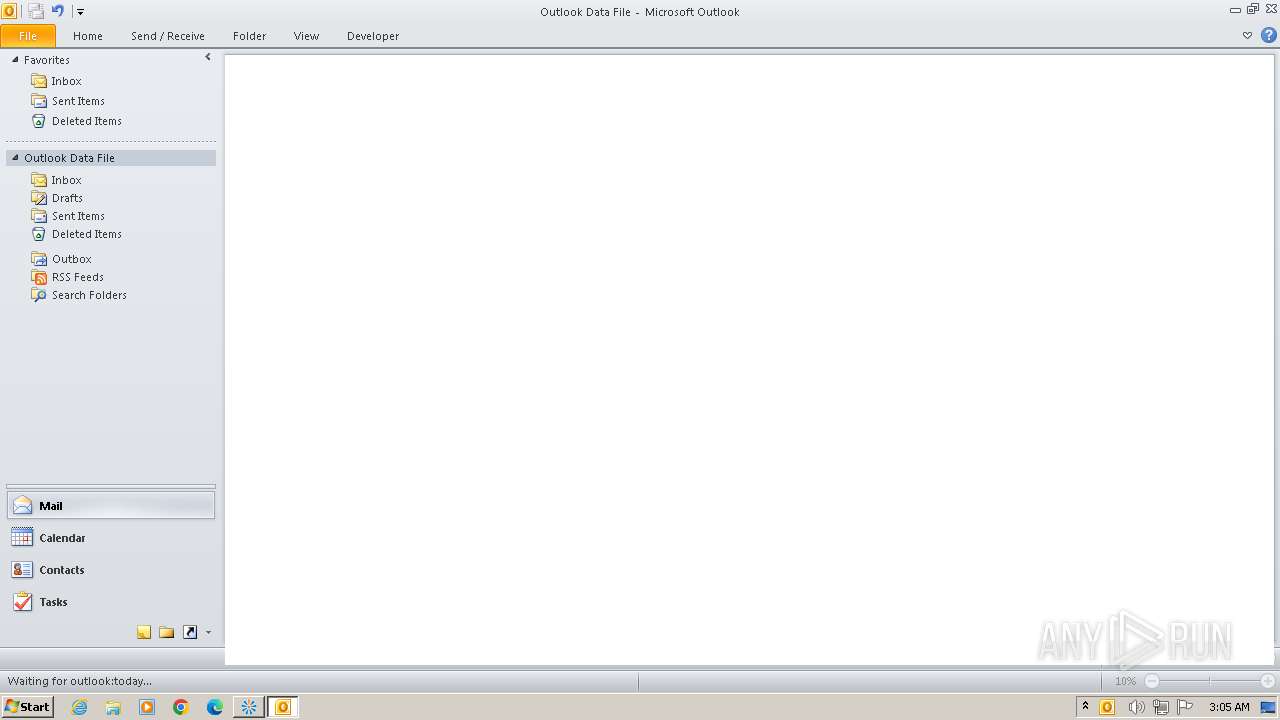Open the Send / Receive ribbon tab
Screen dimensions: 1280x720
point(168,36)
